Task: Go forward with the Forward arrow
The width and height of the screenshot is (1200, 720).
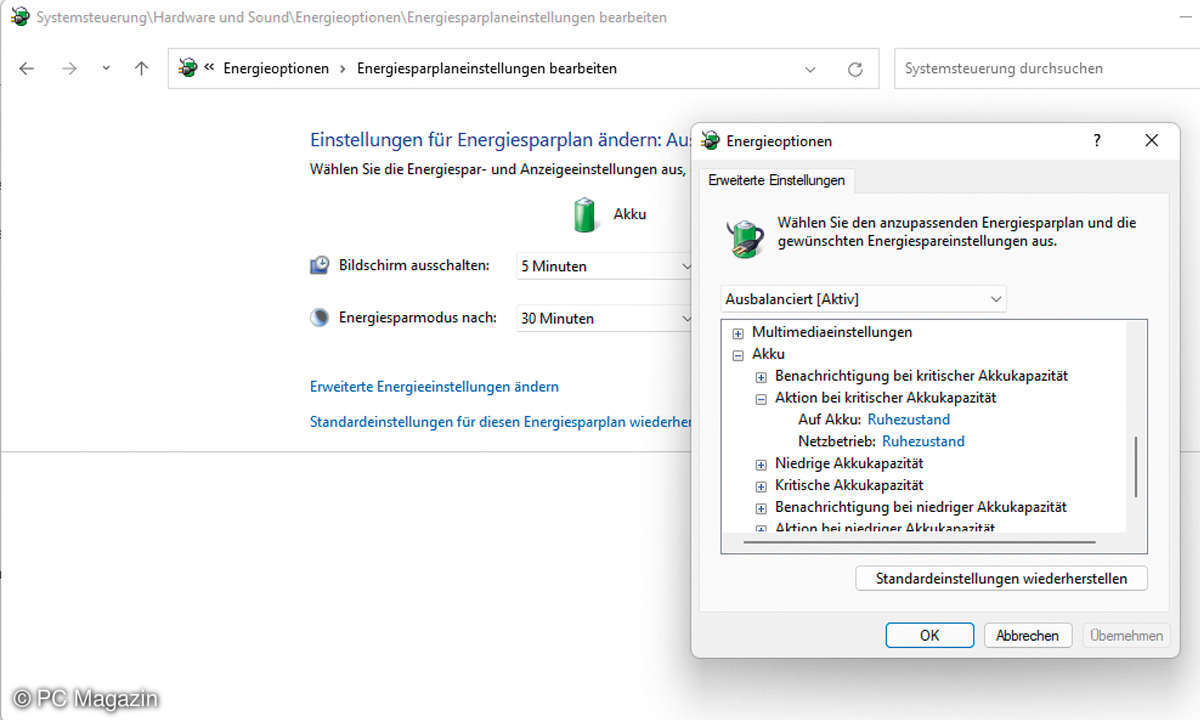Action: click(69, 69)
